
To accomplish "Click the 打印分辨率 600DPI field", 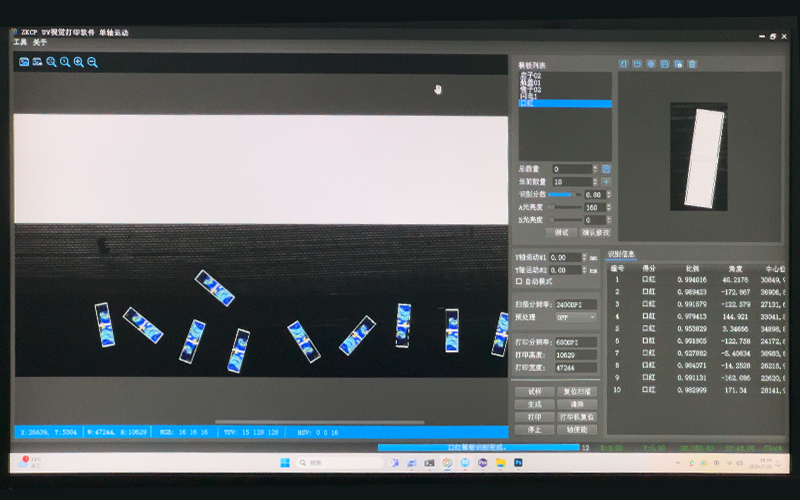I will (576, 342).
